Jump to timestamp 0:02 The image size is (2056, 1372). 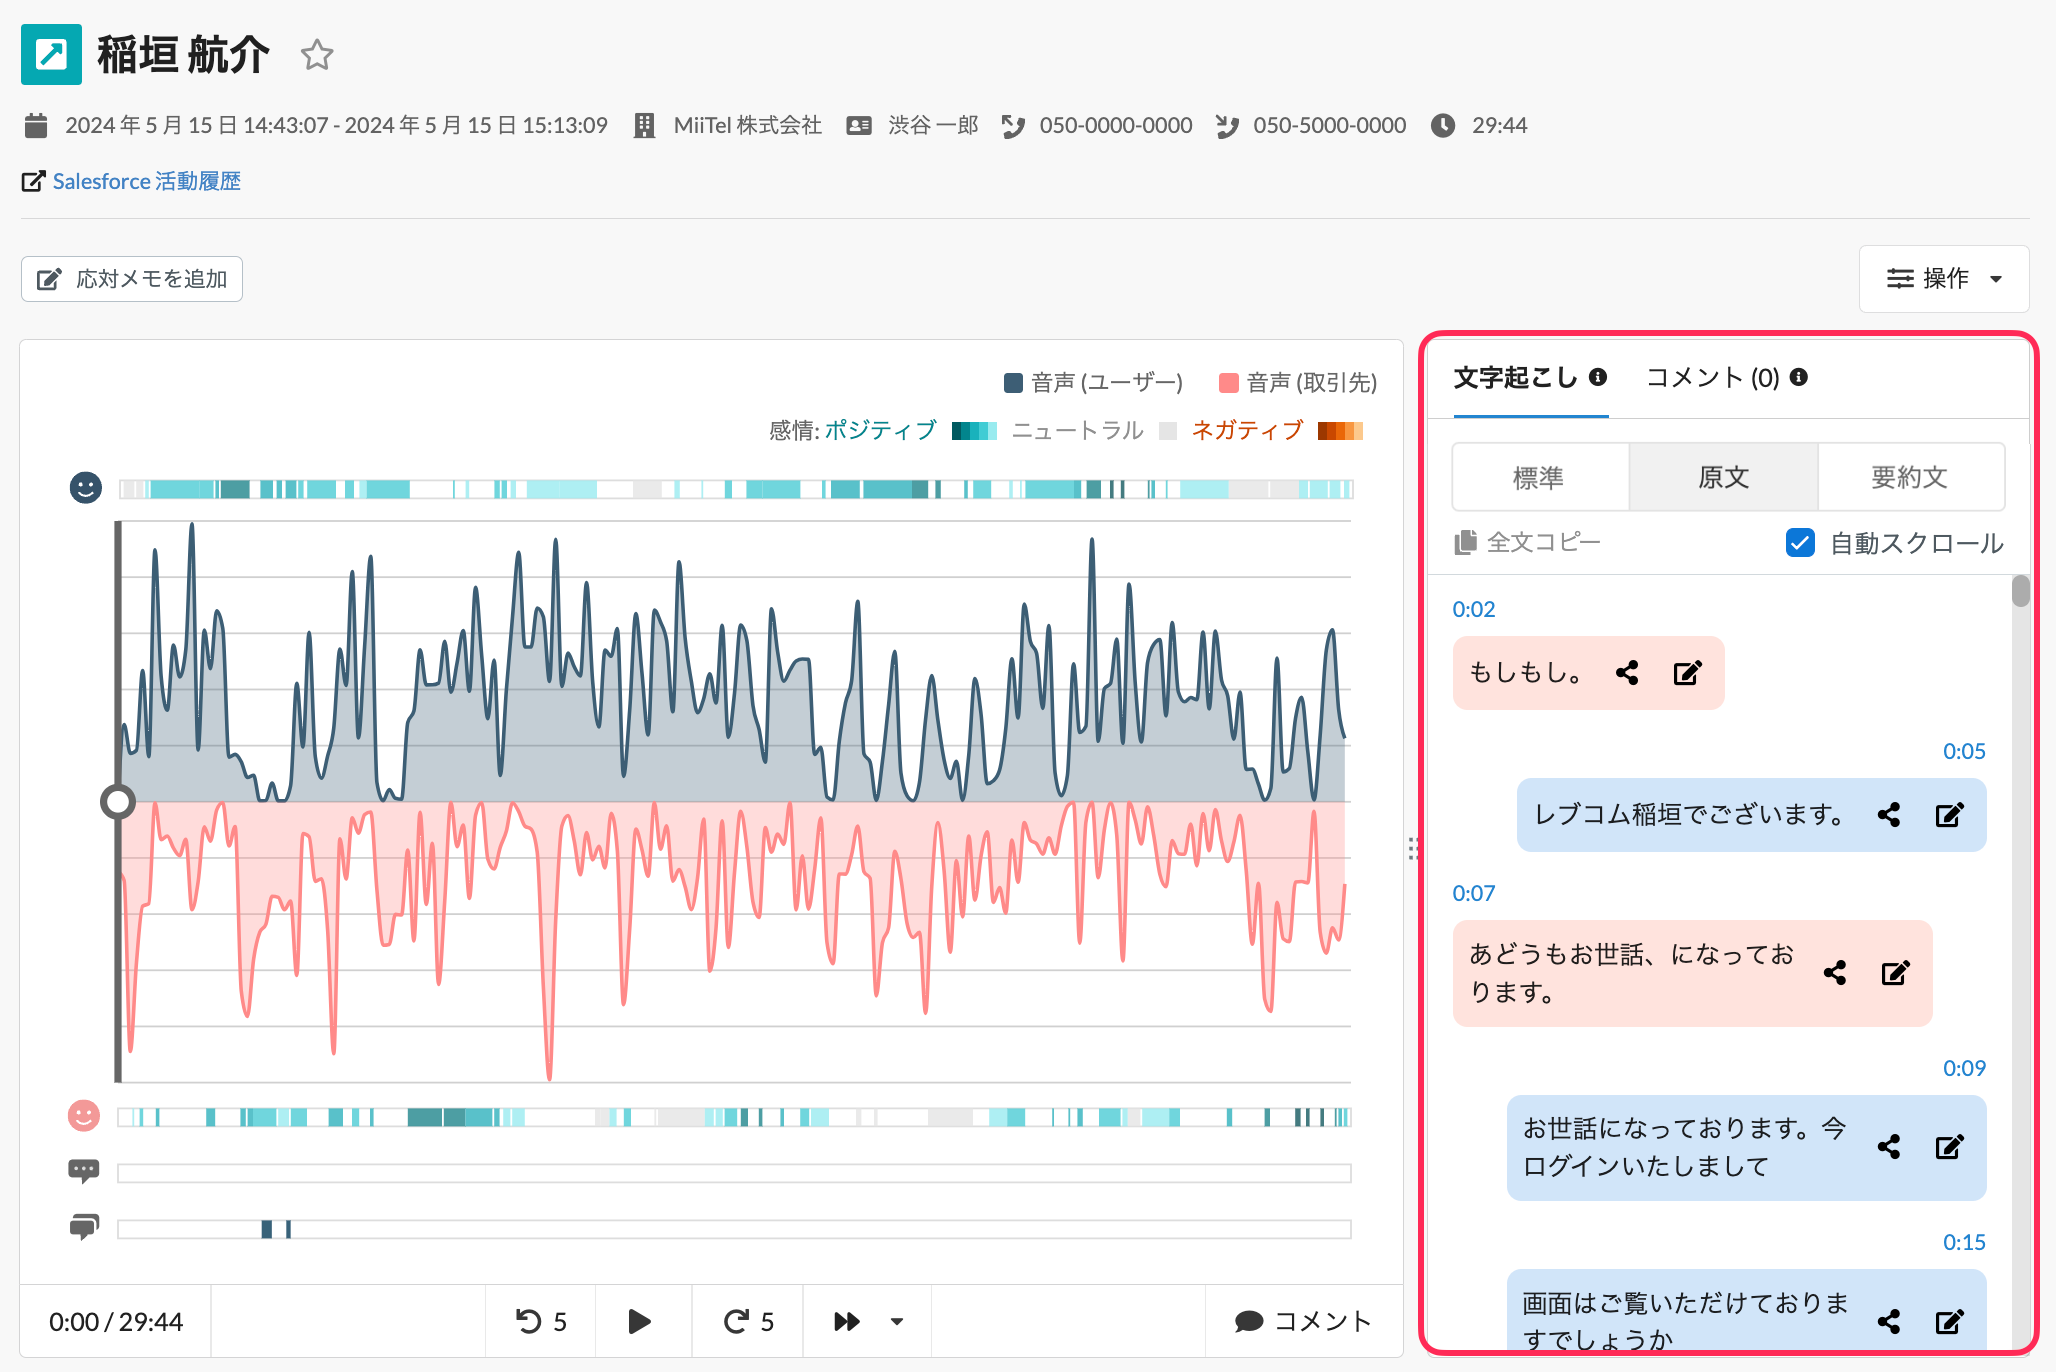pyautogui.click(x=1474, y=609)
